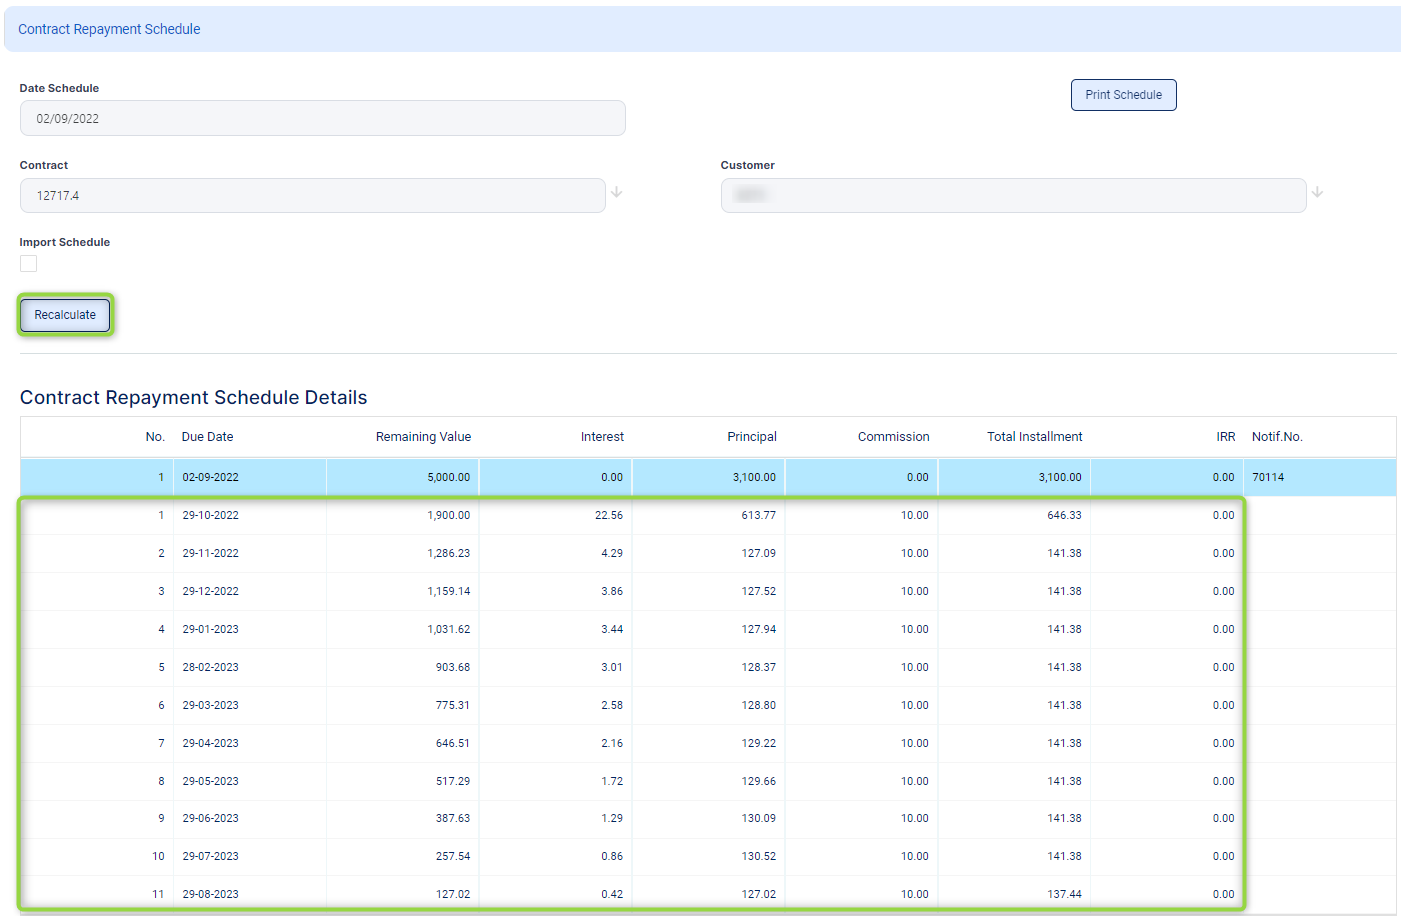This screenshot has height=916, width=1403.
Task: Select the installment row due 29-10-2022
Action: 210,515
